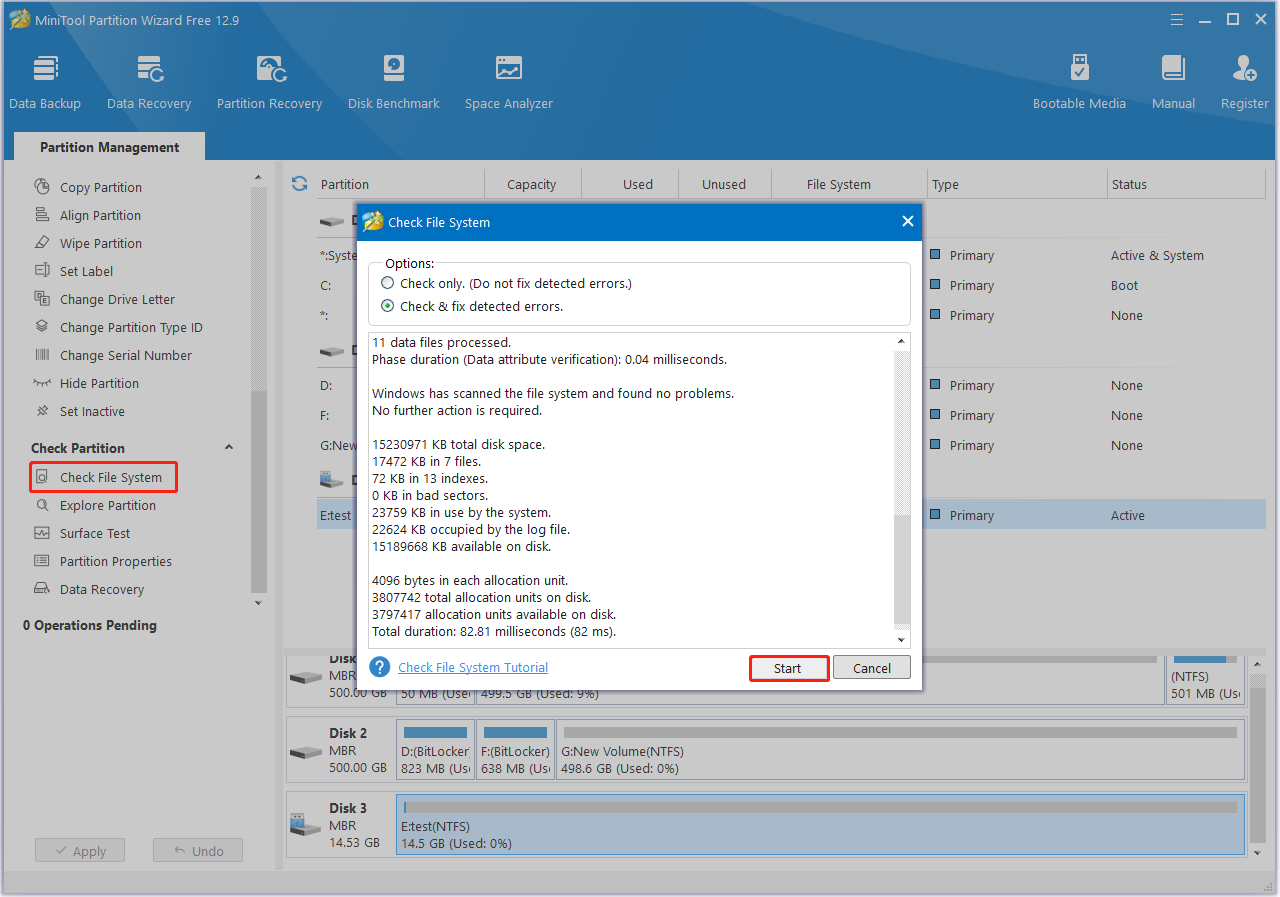
Task: Click the Start button
Action: (x=788, y=668)
